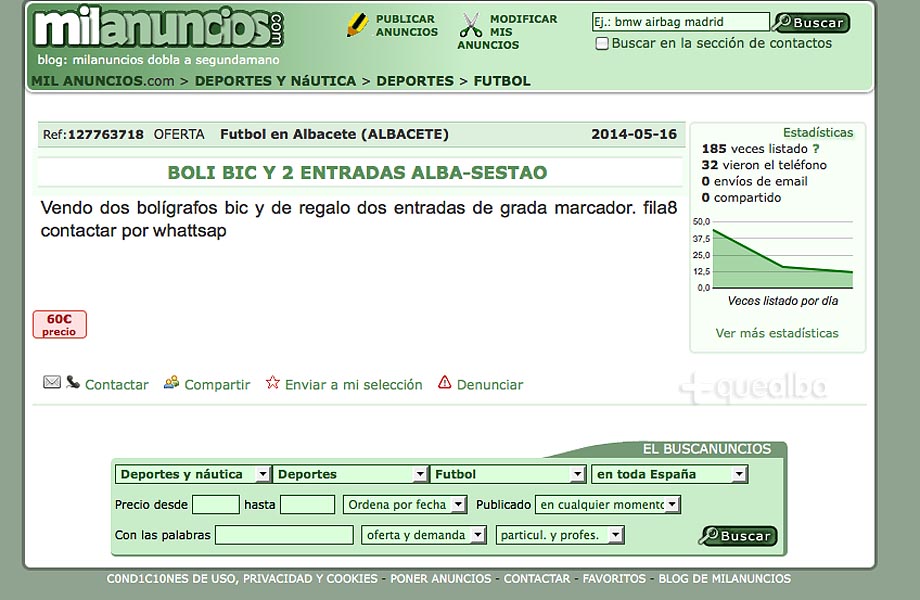Click the Compartir people icon

[x=172, y=383]
